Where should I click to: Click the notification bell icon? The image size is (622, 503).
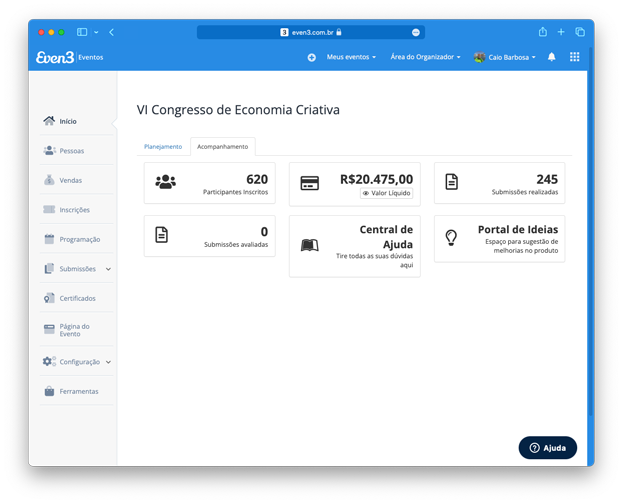(x=551, y=57)
